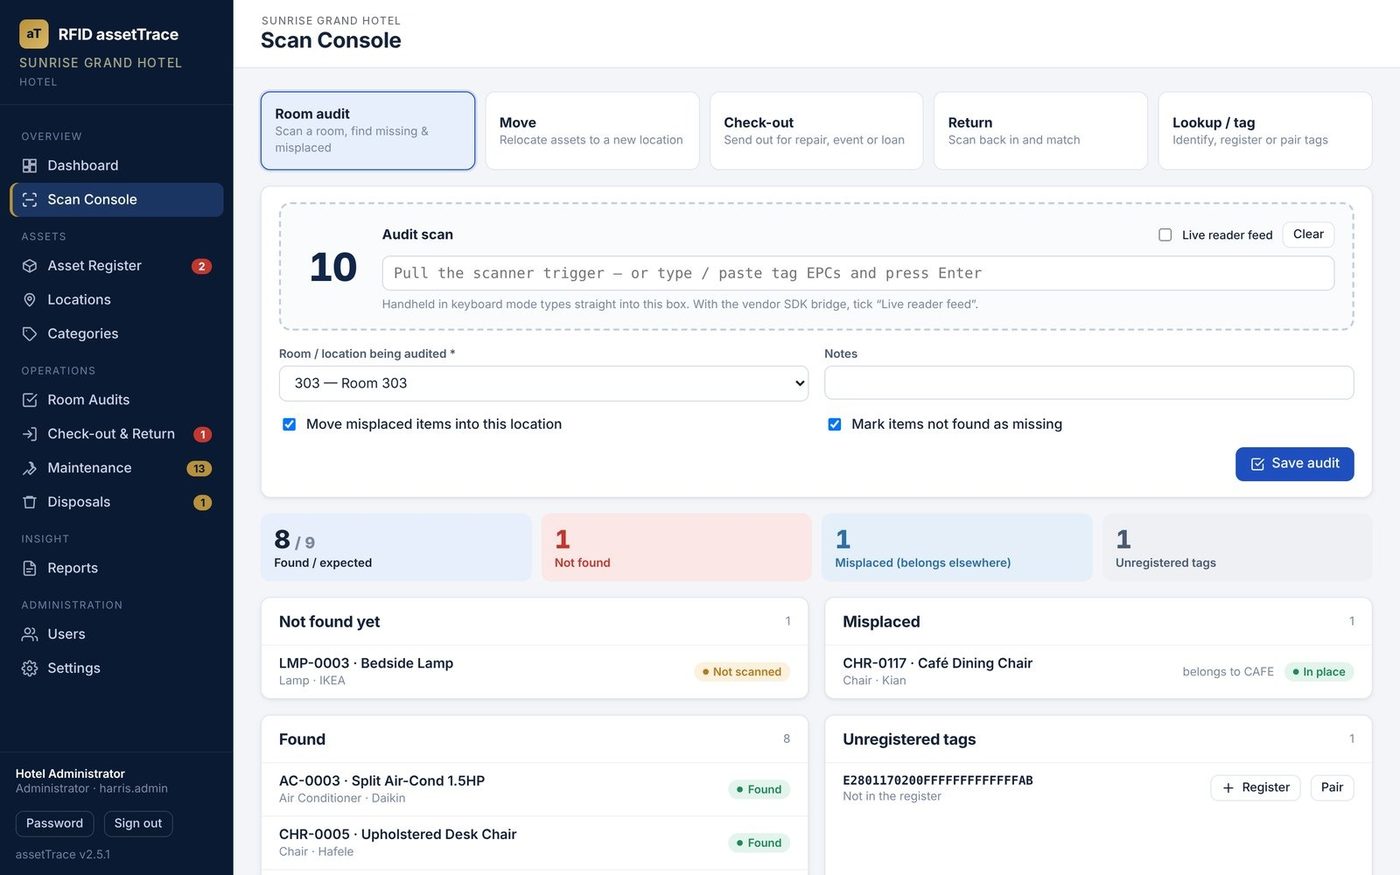Switch to the Return scan mode tab
The height and width of the screenshot is (875, 1400).
[1040, 131]
